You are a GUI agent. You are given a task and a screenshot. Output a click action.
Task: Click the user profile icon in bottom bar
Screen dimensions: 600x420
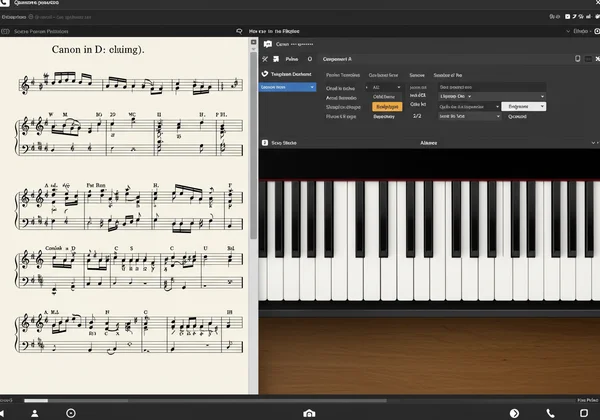coord(34,413)
